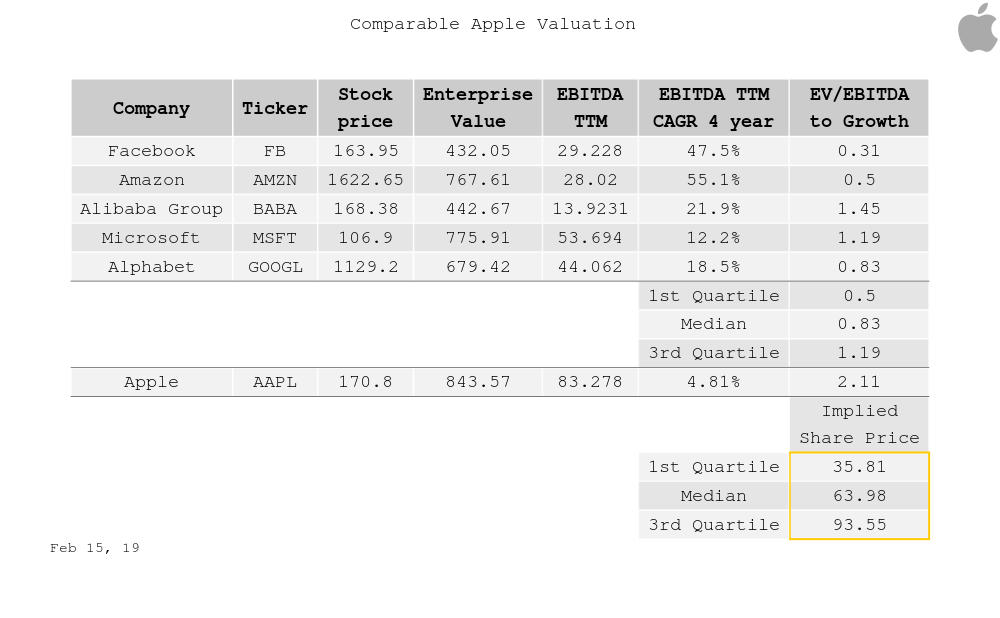This screenshot has height=618, width=1000.
Task: Click the EBITDA TTM header cell
Action: pyautogui.click(x=590, y=108)
